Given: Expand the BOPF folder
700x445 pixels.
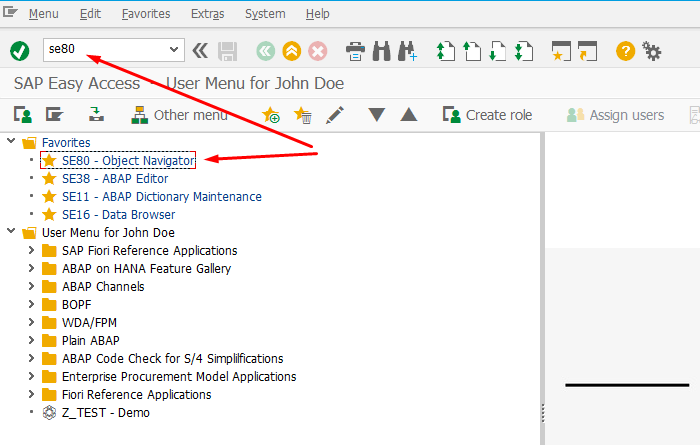Looking at the screenshot, I should point(31,304).
